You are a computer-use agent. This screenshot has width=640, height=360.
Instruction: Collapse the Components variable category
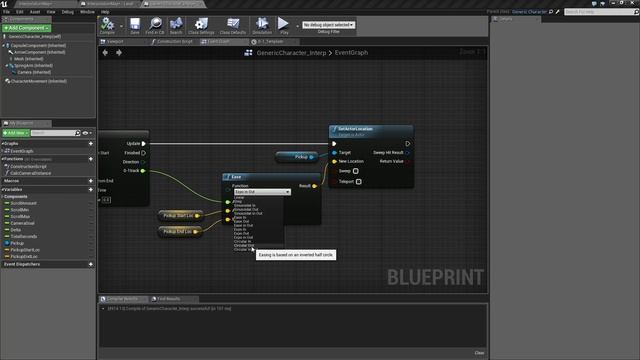2,197
